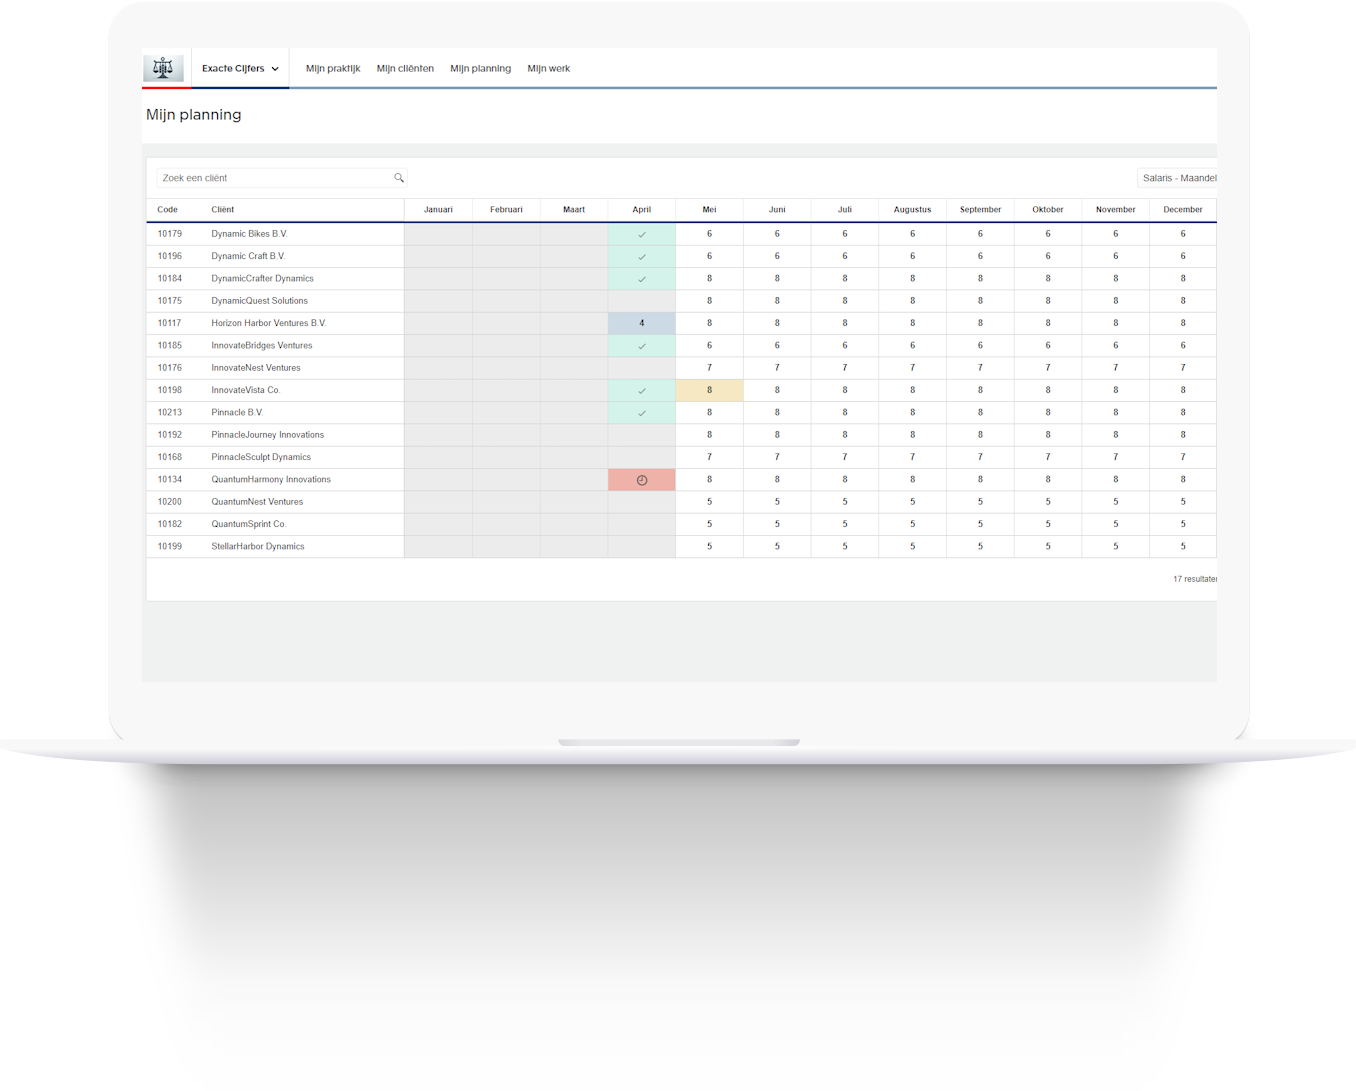The image size is (1356, 1091).
Task: Open client Horizon Harbor Ventures B.V.
Action: (269, 323)
